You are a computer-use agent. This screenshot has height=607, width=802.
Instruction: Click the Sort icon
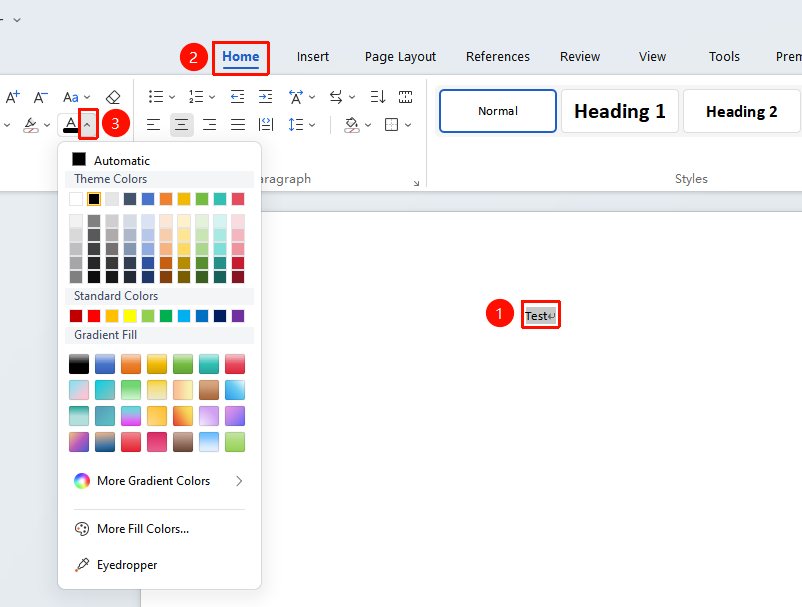click(377, 97)
